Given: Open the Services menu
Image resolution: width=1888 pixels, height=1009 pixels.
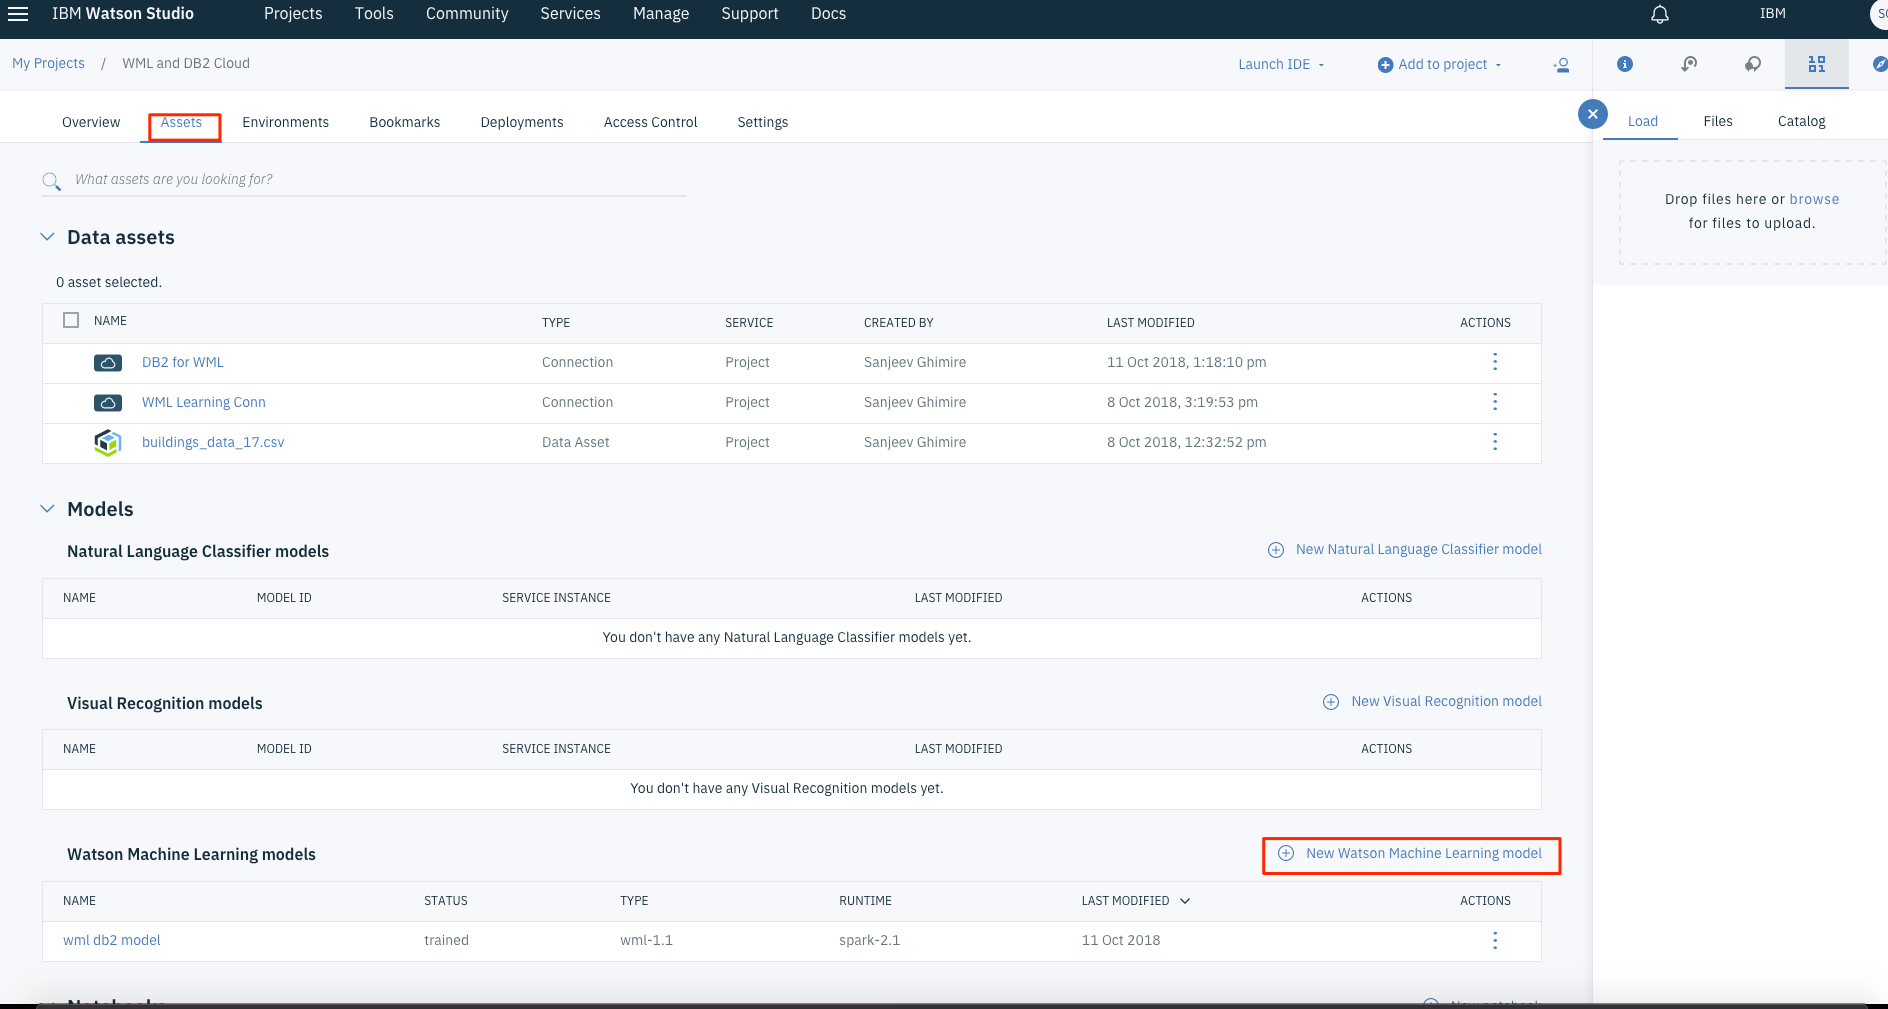Looking at the screenshot, I should pyautogui.click(x=570, y=14).
